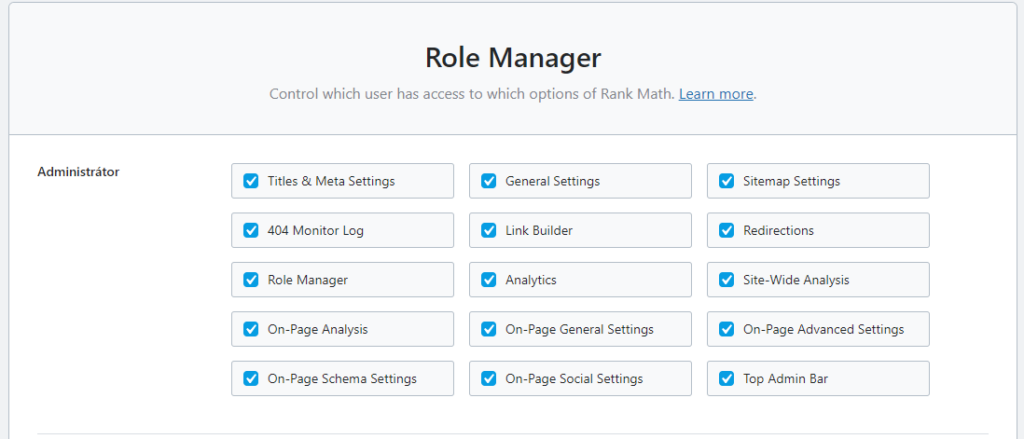Toggle the General Settings checkbox
Image resolution: width=1024 pixels, height=439 pixels.
(489, 181)
